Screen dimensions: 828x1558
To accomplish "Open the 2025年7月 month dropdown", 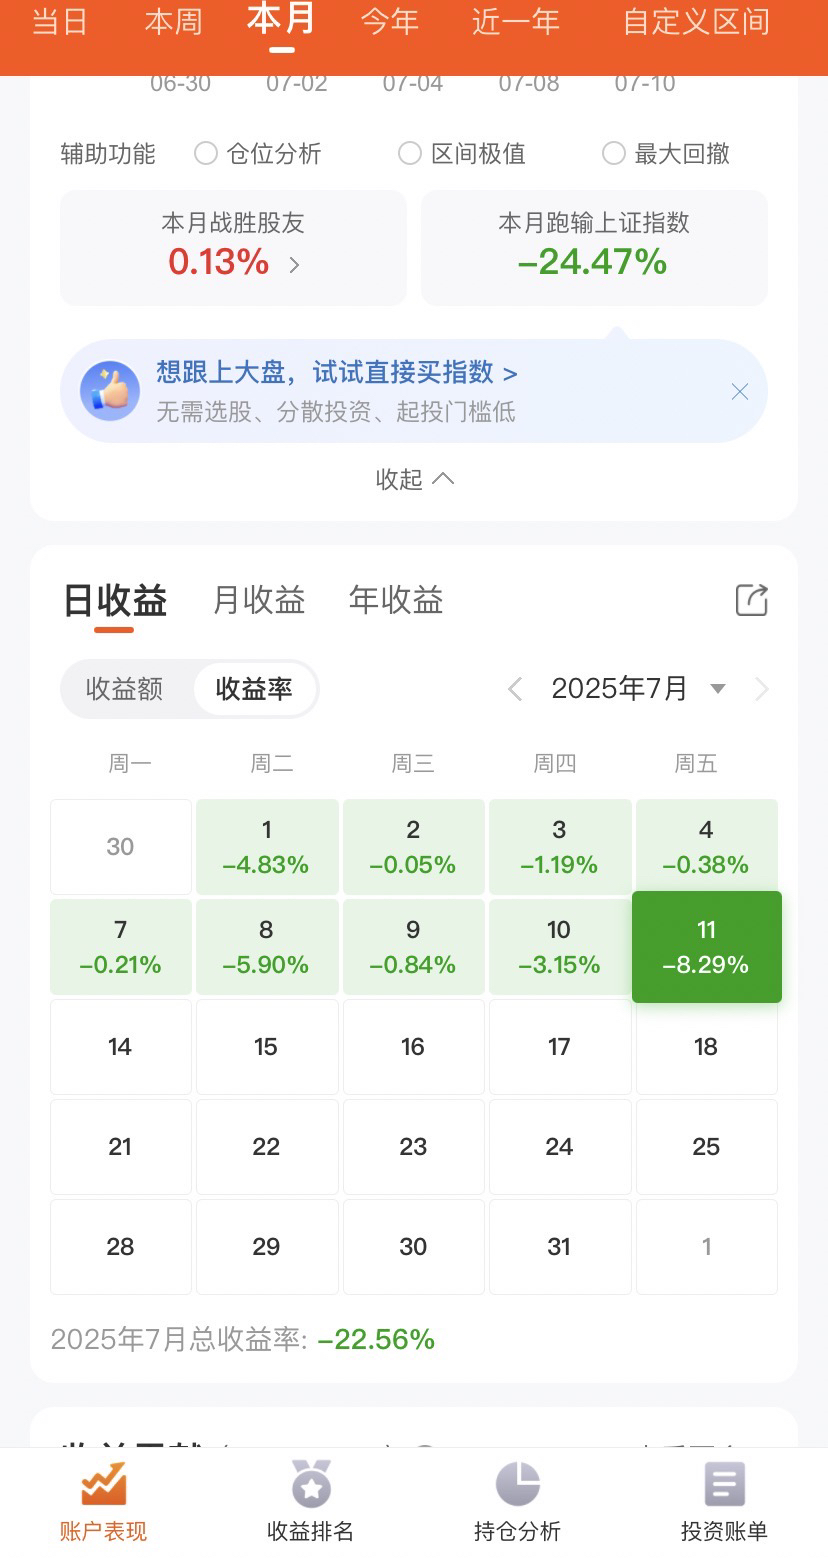I will point(717,689).
